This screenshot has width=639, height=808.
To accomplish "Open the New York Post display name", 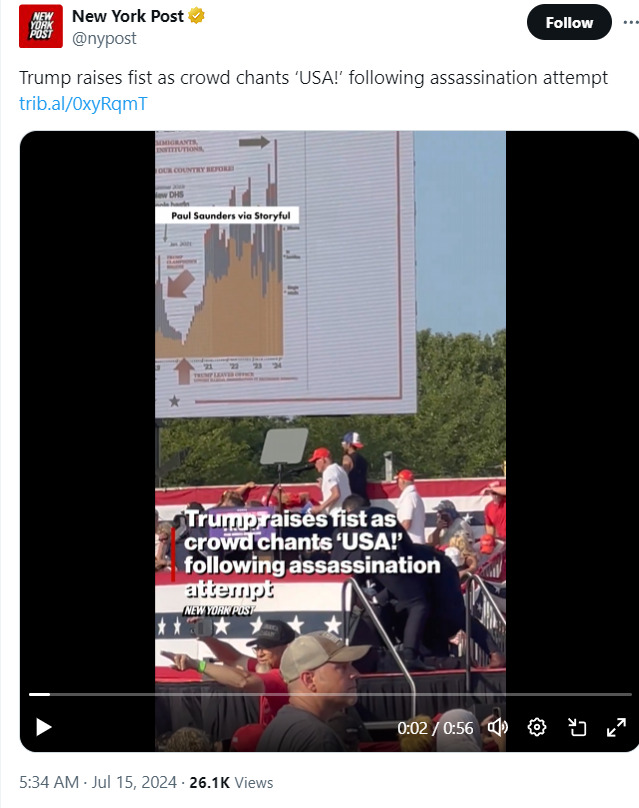I will (128, 16).
